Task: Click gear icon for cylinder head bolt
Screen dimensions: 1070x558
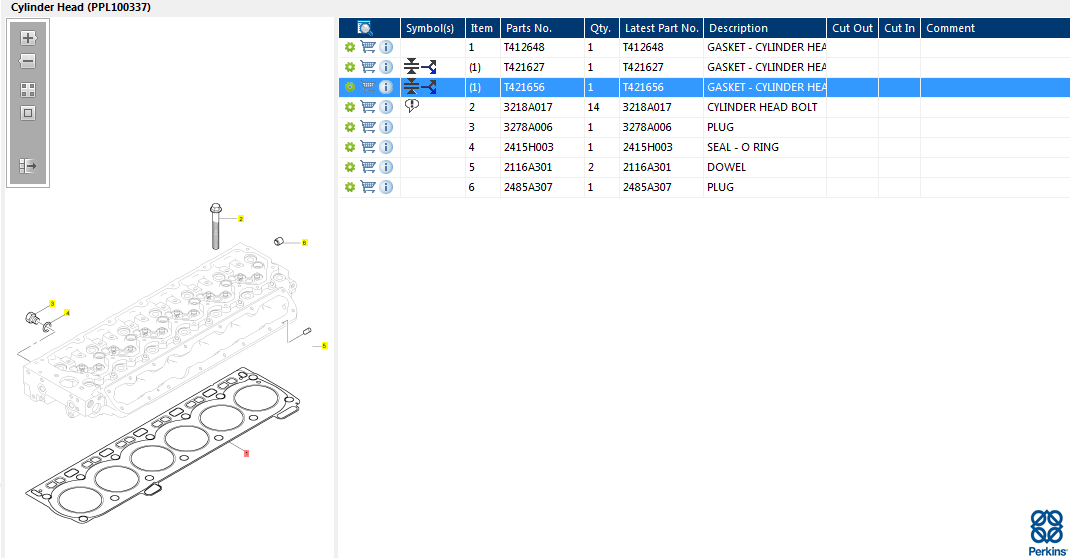Action: [349, 107]
